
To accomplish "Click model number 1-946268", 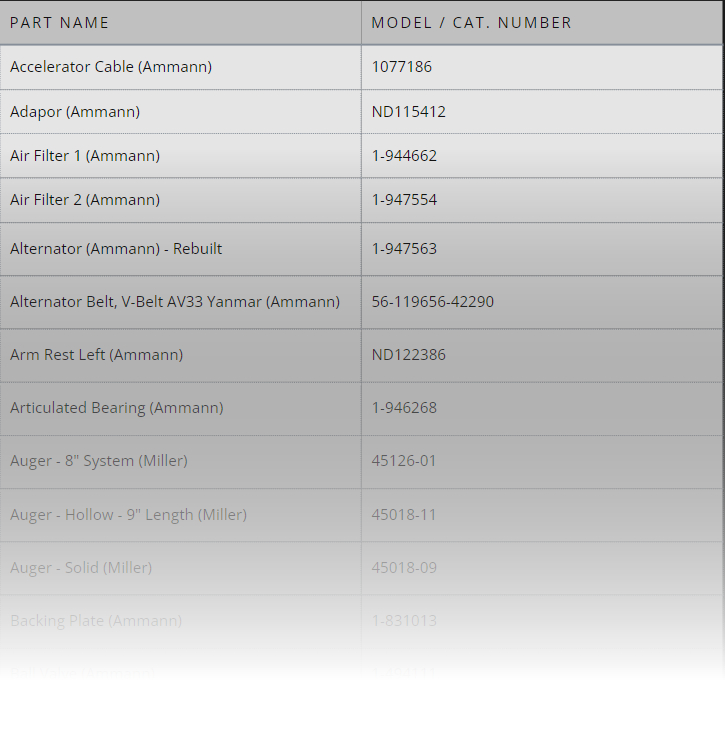I will tap(404, 408).
